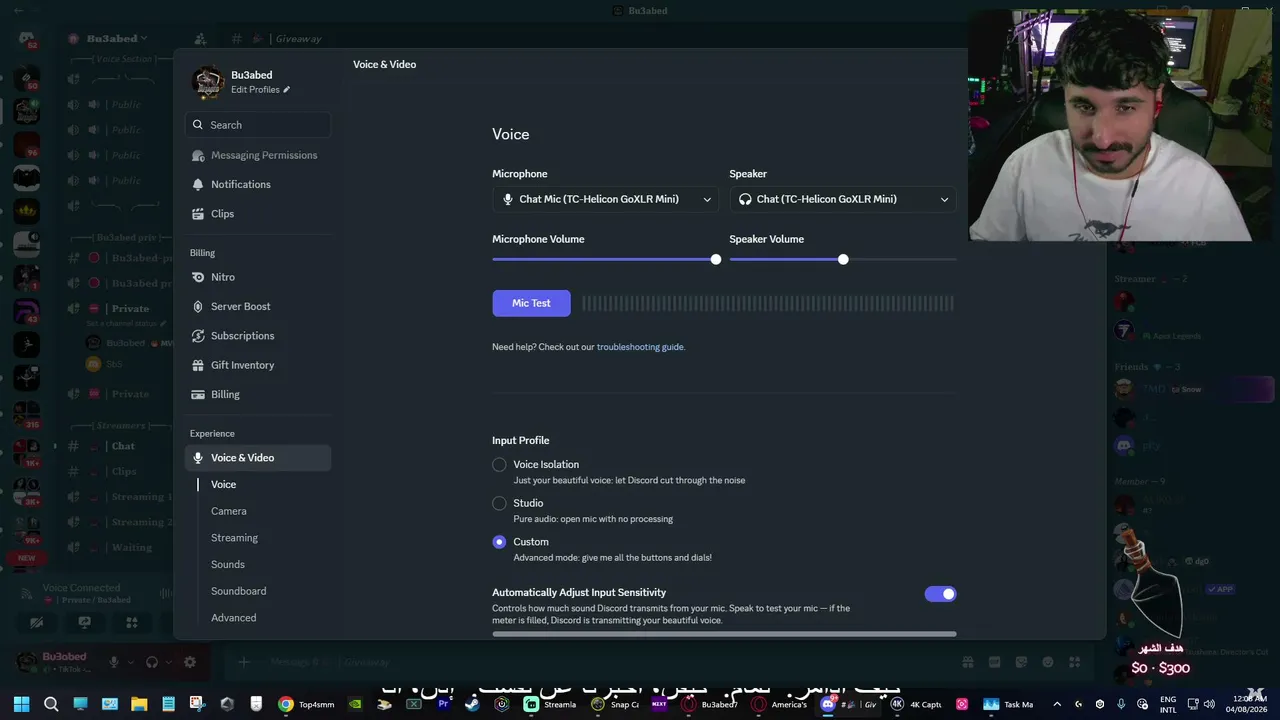Click the Bu3abed profile avatar in settings
1280x720 pixels.
coord(208,82)
